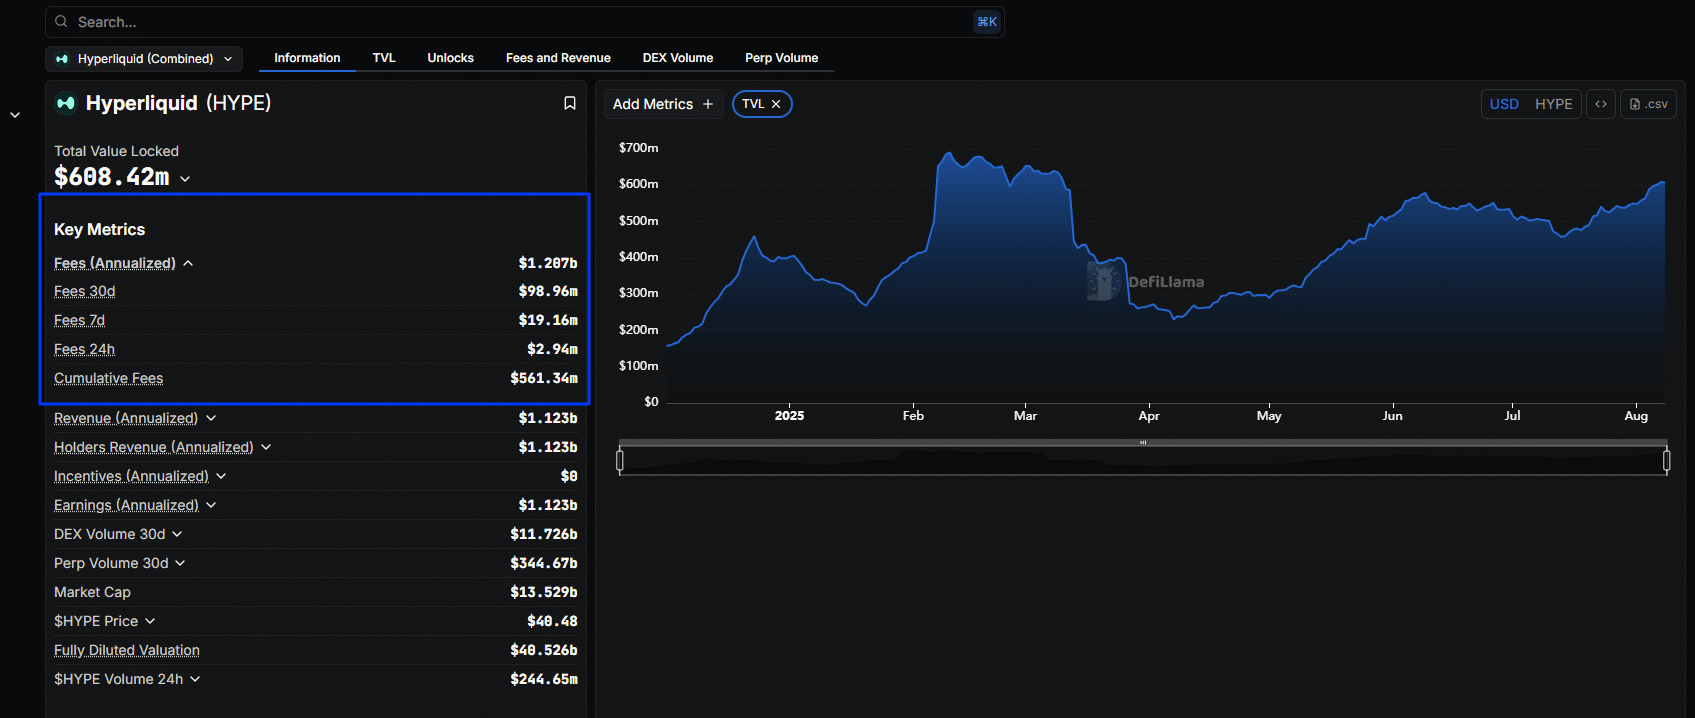The width and height of the screenshot is (1695, 718).
Task: Click the $608.42m TVL value
Action: click(x=112, y=177)
